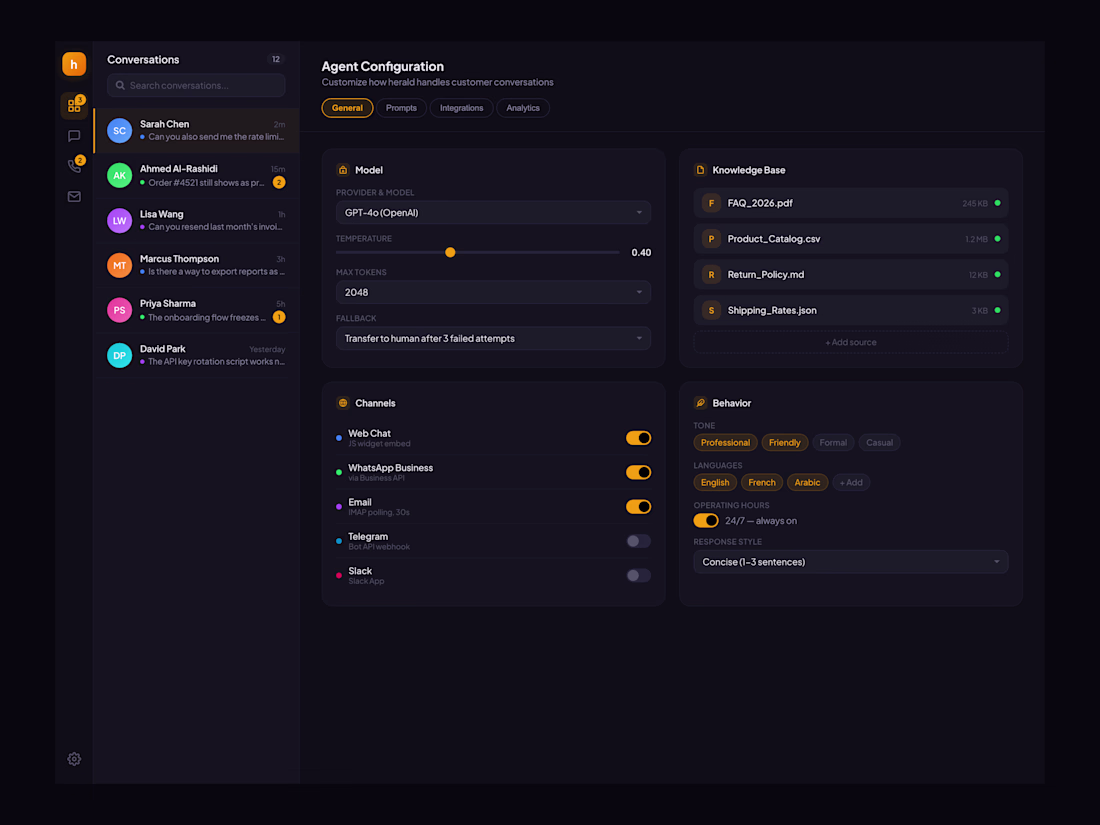Click the Channels globe icon
Screen dimensions: 1100x825
click(x=343, y=403)
